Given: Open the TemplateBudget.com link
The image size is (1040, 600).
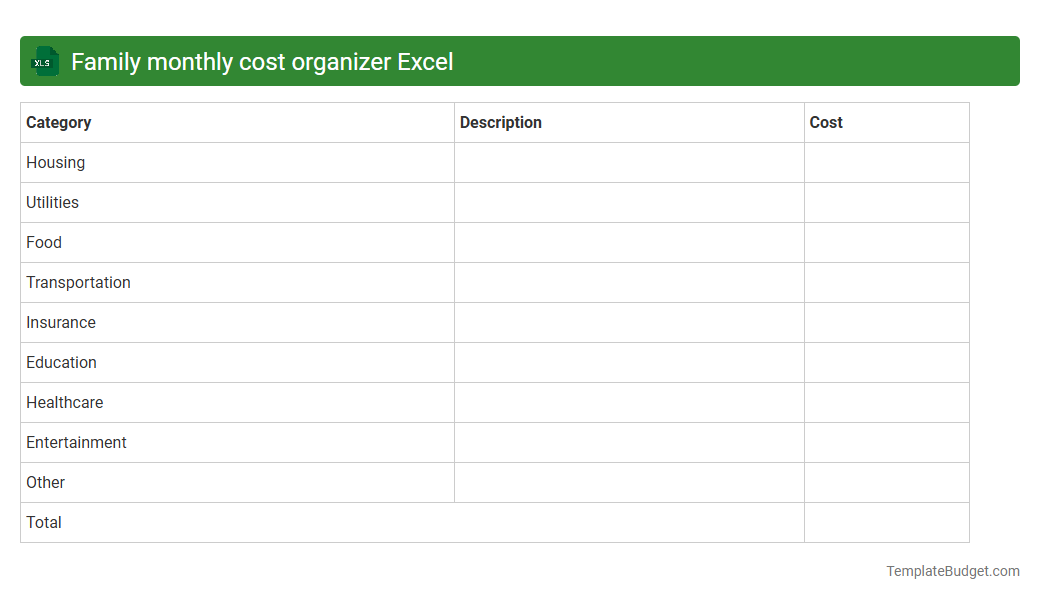Looking at the screenshot, I should coord(952,570).
